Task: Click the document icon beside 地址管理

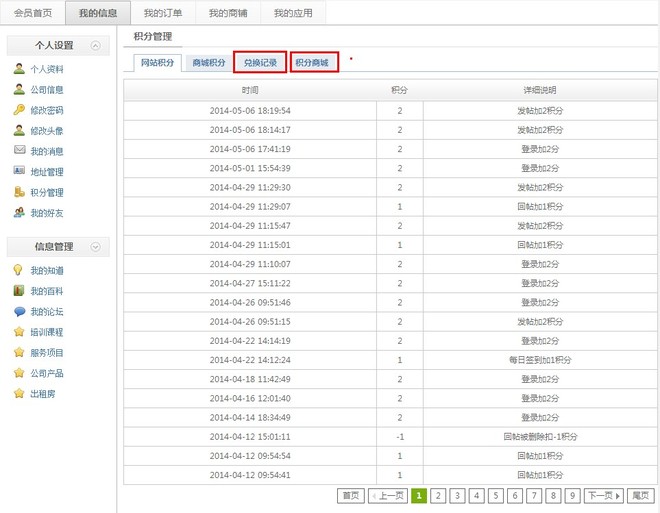Action: pos(19,172)
